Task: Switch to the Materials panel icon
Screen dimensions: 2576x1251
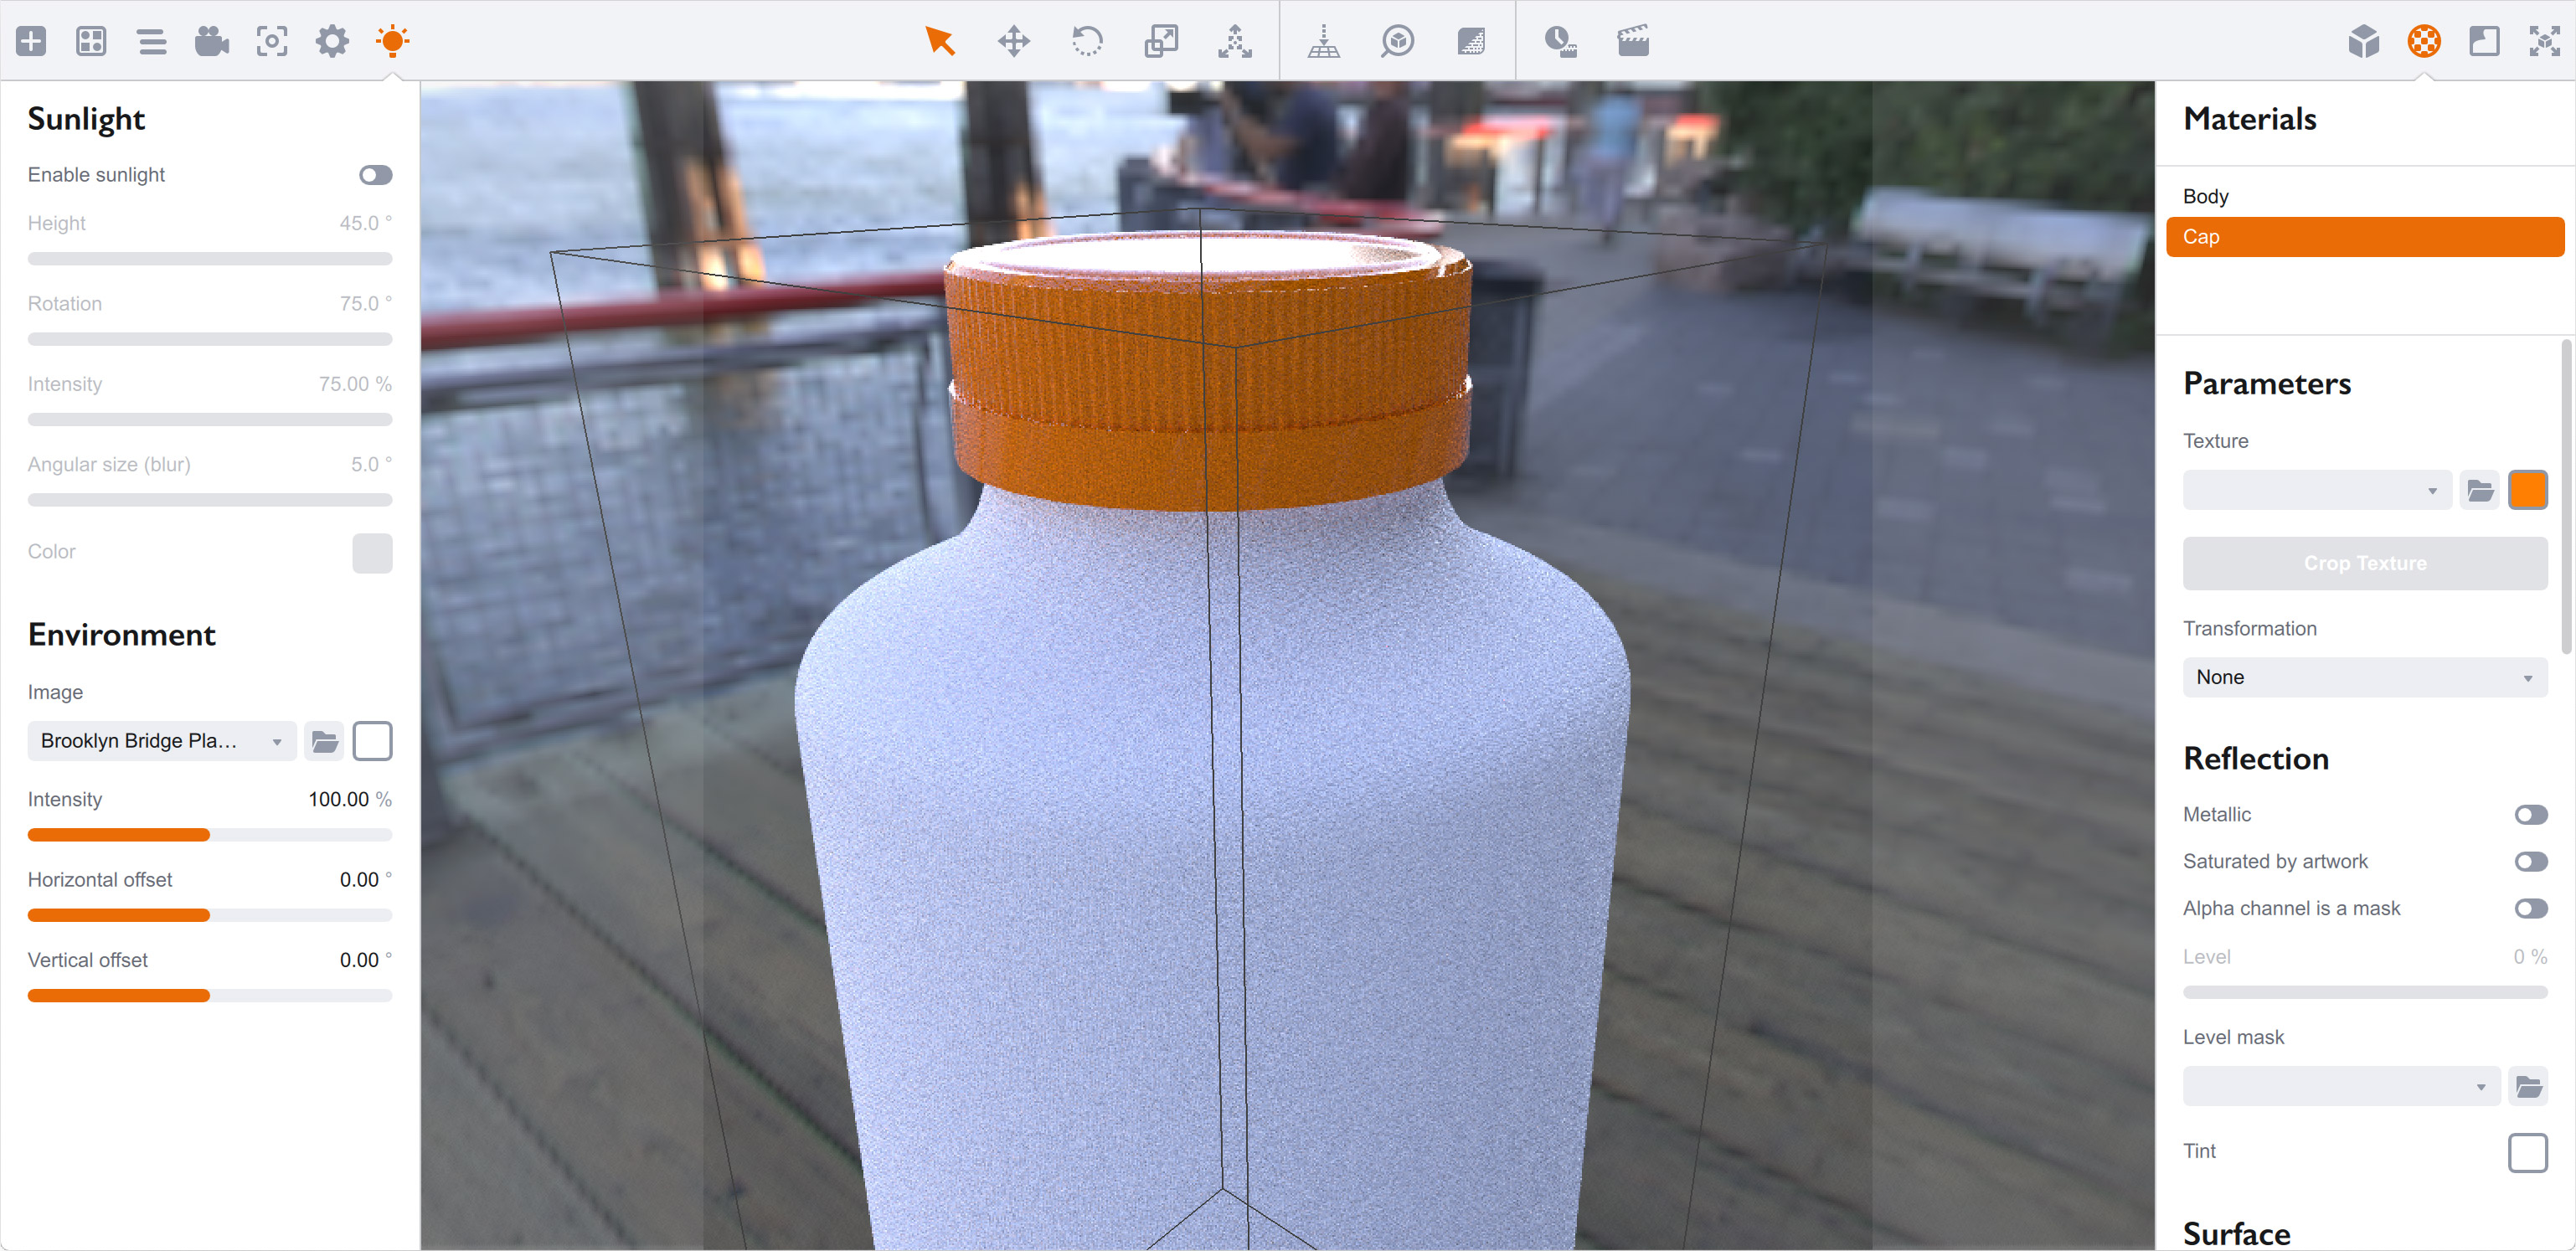Action: coord(2422,41)
